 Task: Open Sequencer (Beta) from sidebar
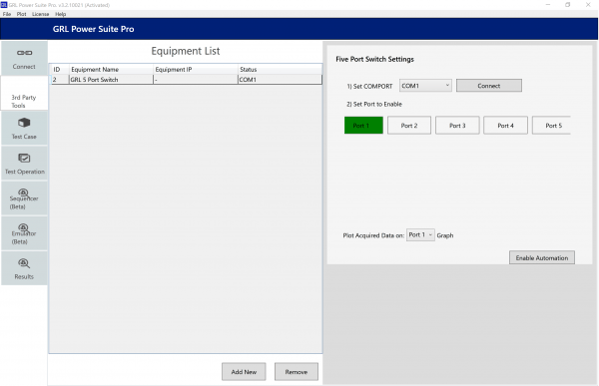[24, 198]
